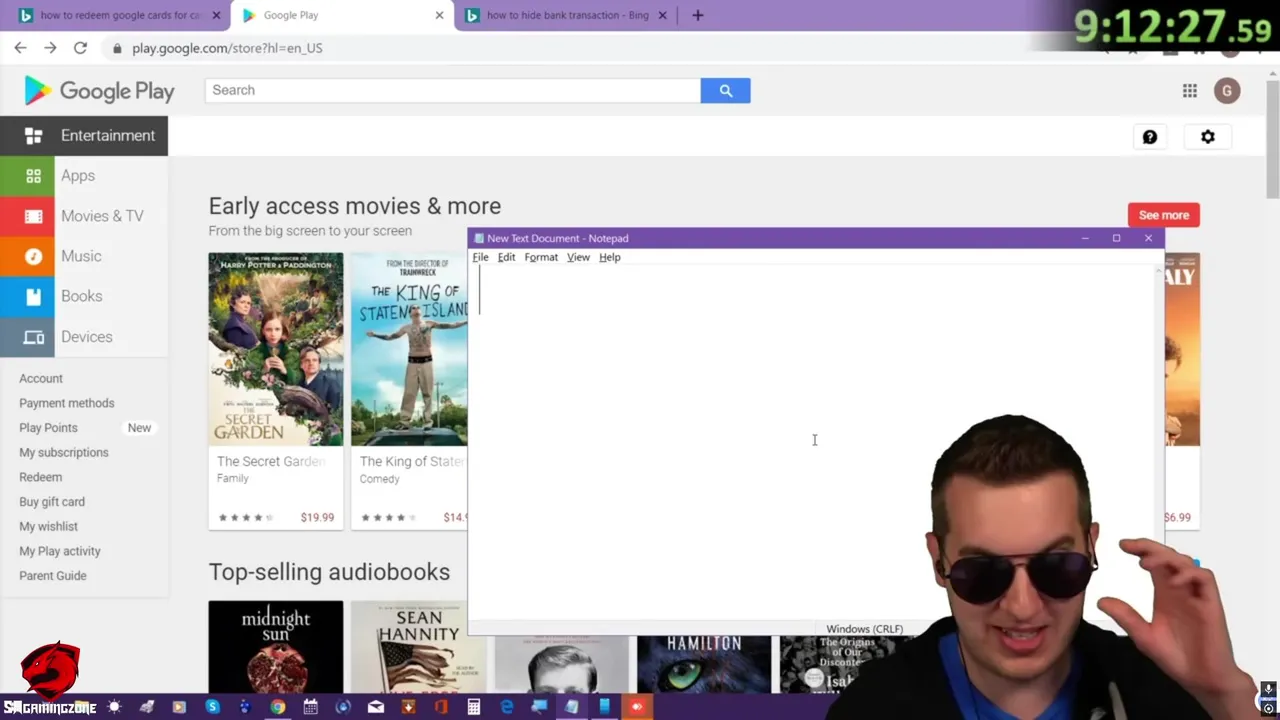
Task: Click the sun brightness taskbar icon
Action: click(114, 707)
